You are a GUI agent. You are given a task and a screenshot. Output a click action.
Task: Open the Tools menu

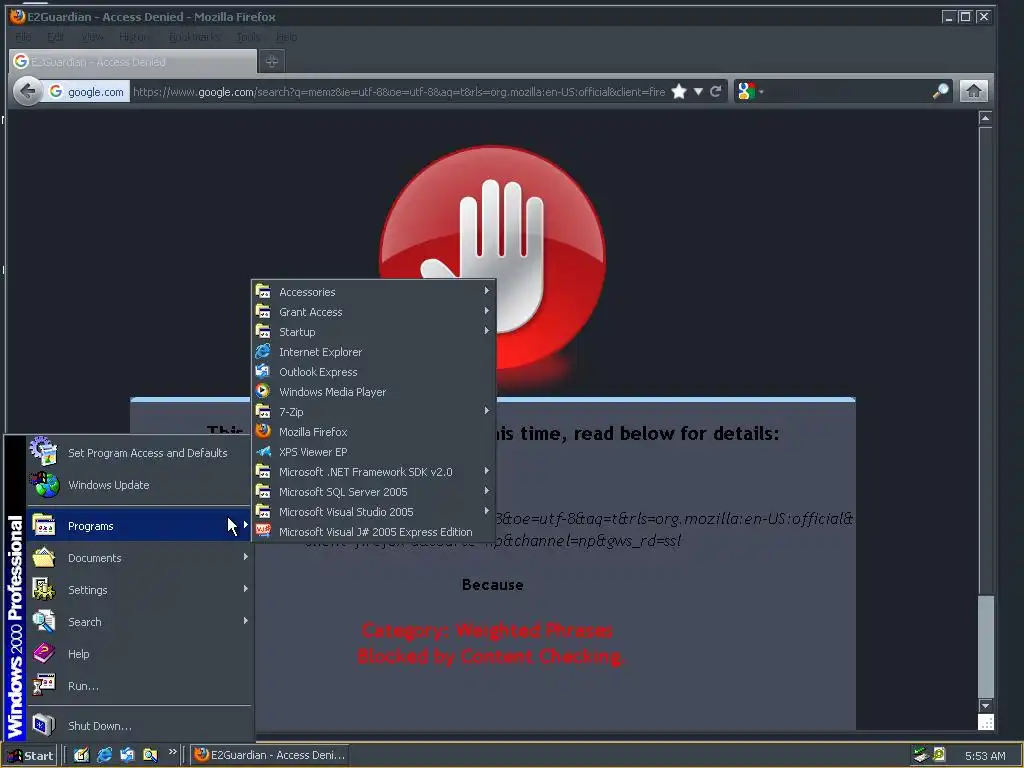click(248, 37)
